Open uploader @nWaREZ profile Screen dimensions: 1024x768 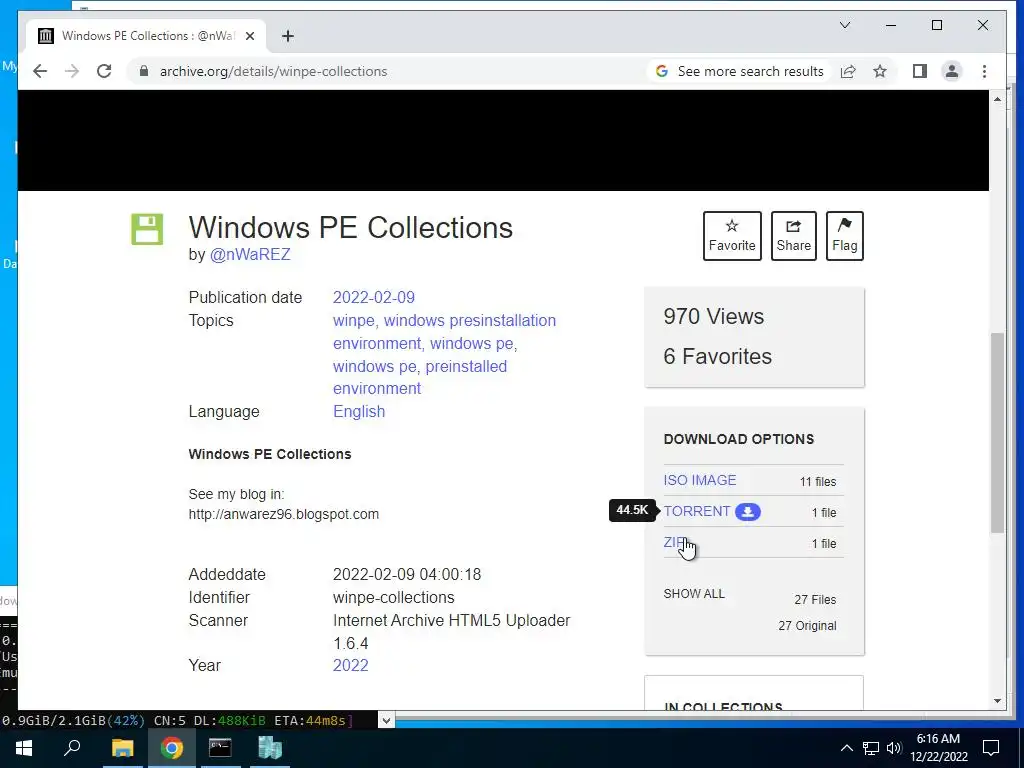click(249, 255)
